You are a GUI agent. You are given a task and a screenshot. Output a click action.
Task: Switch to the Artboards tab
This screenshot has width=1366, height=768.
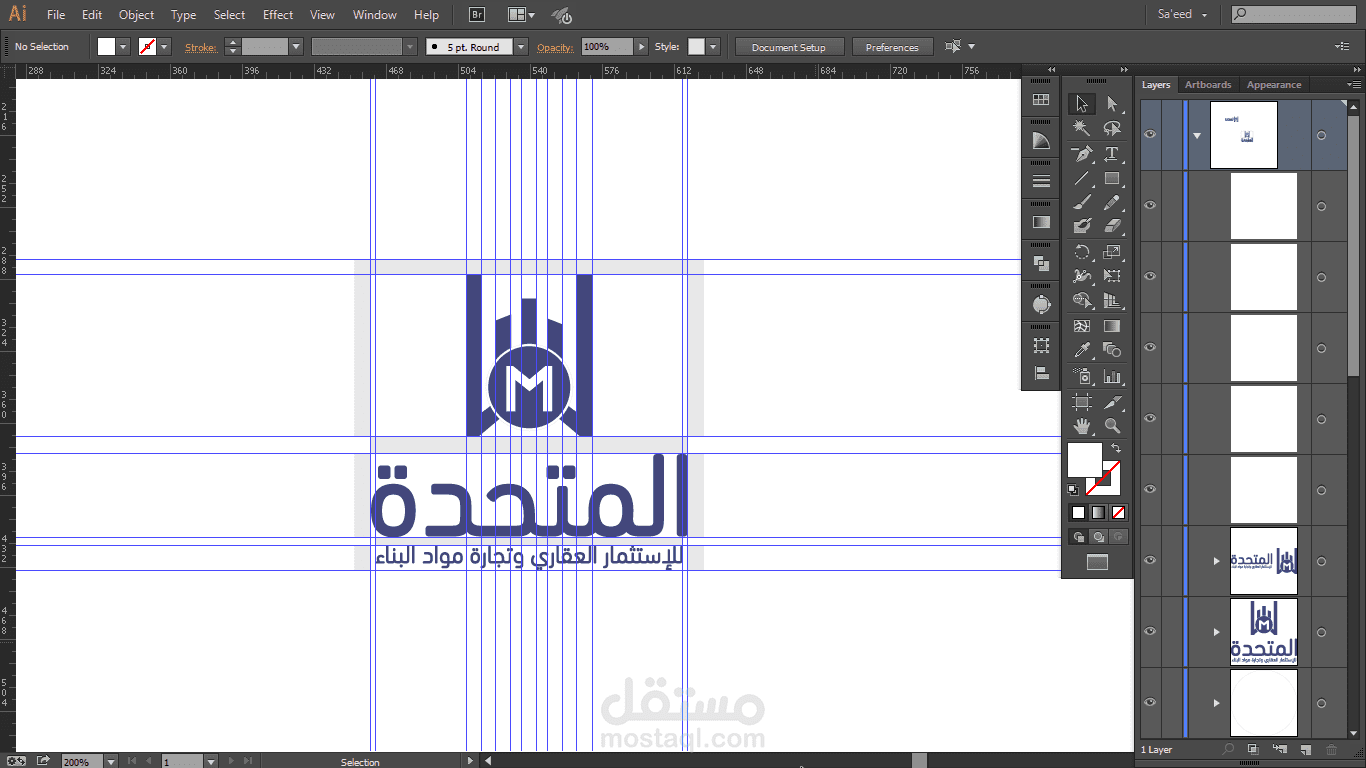1207,85
